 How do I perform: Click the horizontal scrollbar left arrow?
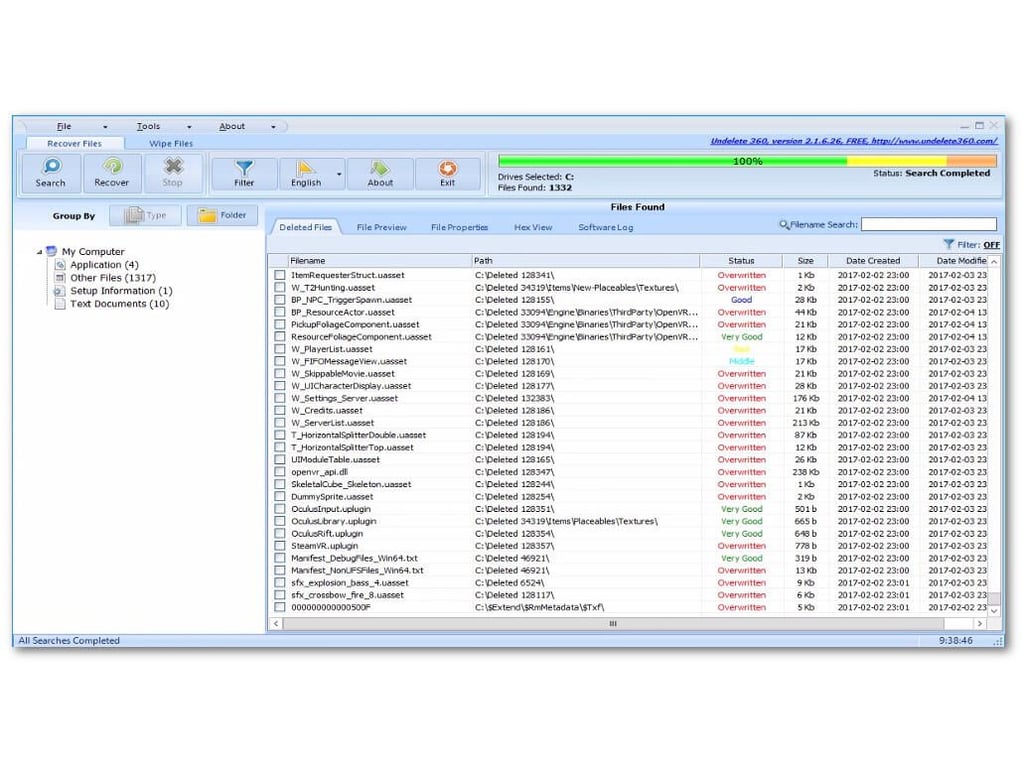276,624
